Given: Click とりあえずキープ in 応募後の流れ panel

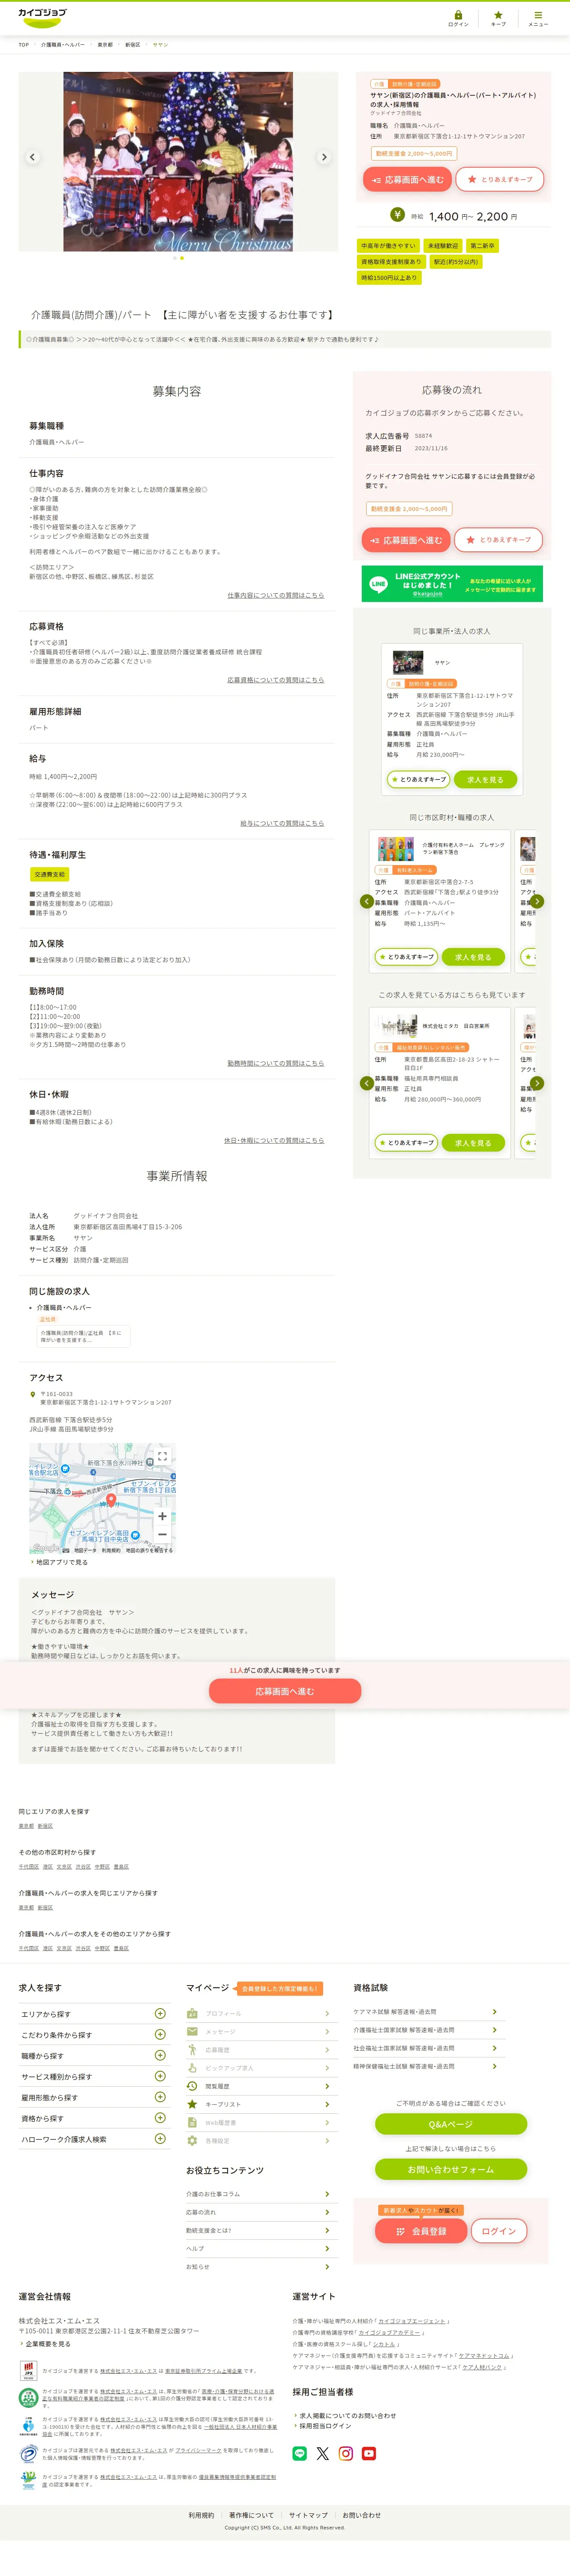Looking at the screenshot, I should [499, 540].
